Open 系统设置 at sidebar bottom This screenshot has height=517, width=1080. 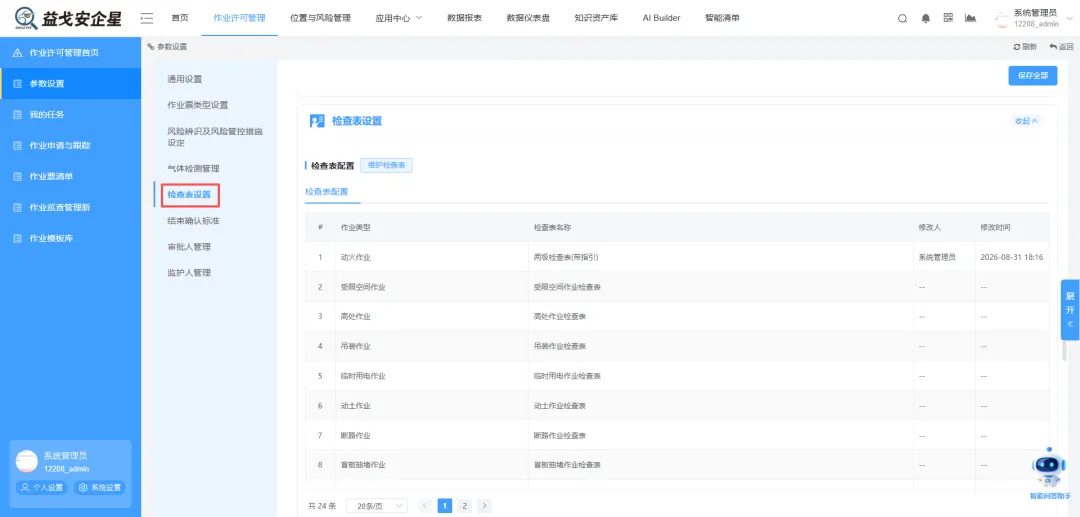[x=100, y=487]
